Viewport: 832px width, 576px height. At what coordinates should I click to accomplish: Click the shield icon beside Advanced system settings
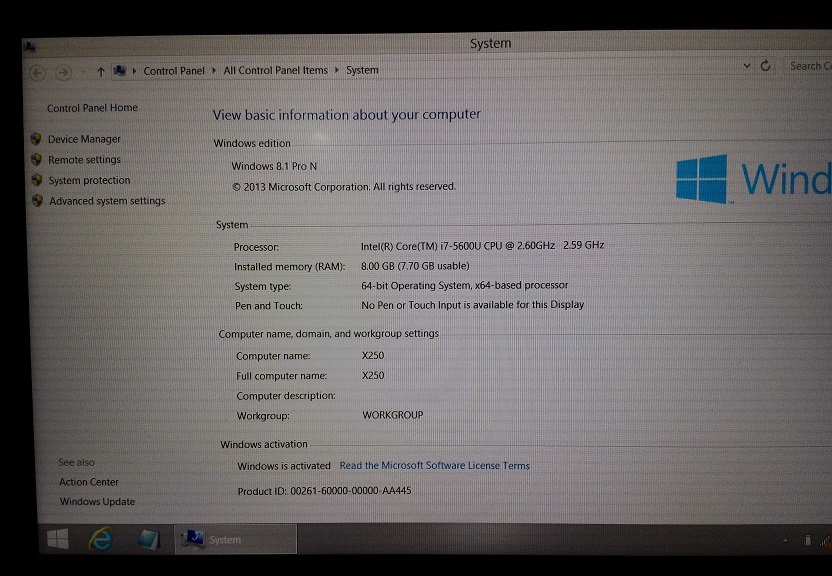tap(37, 200)
